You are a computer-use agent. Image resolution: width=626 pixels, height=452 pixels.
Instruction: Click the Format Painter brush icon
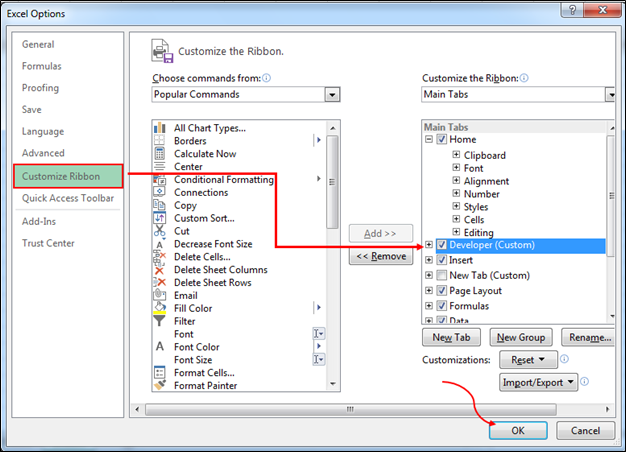point(159,385)
